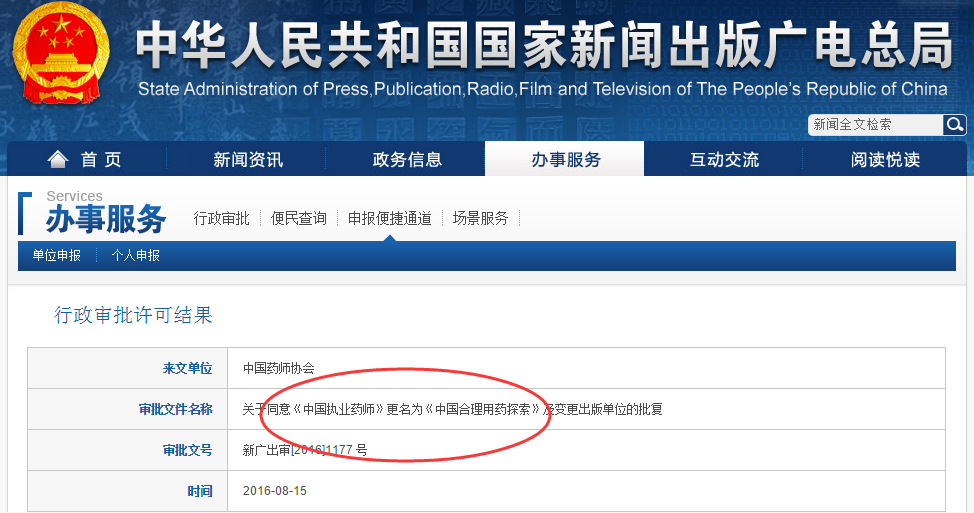Click the 中国药师协会 cell

pyautogui.click(x=278, y=368)
